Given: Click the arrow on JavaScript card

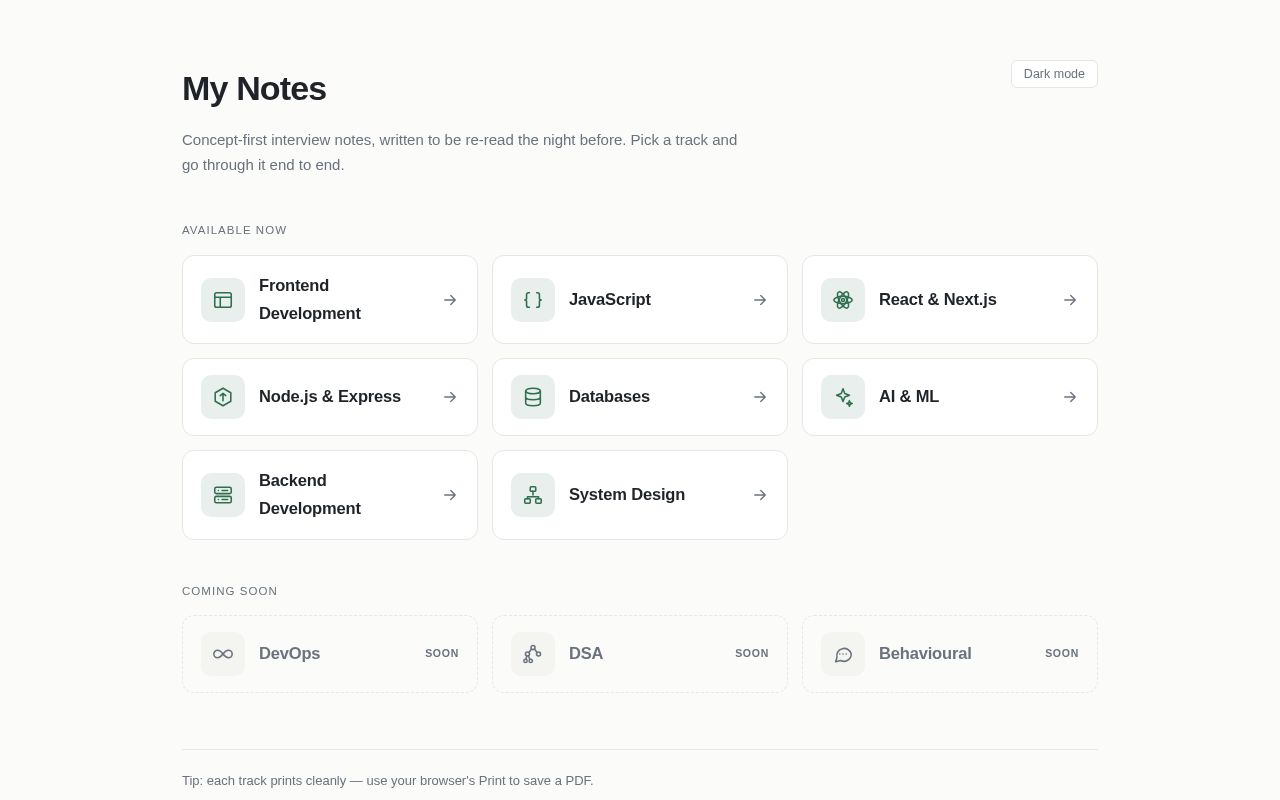Looking at the screenshot, I should (760, 300).
